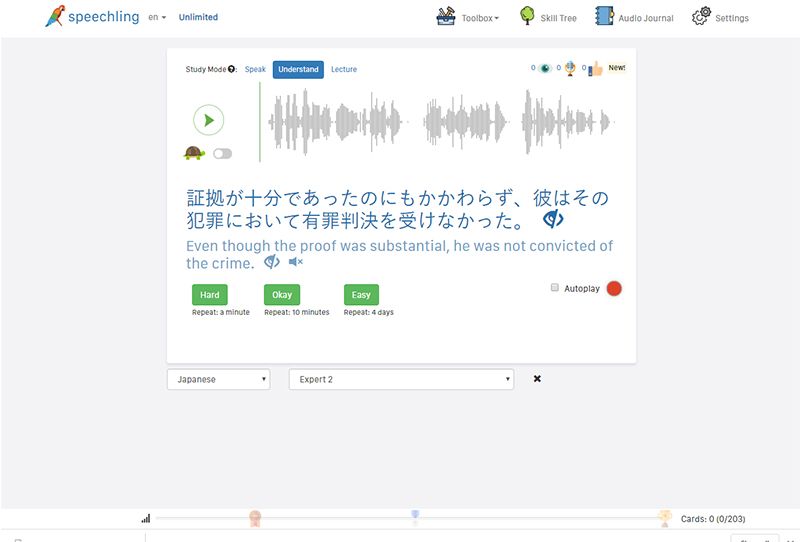Open Settings via the gear icon
This screenshot has height=542, width=800.
tap(701, 17)
